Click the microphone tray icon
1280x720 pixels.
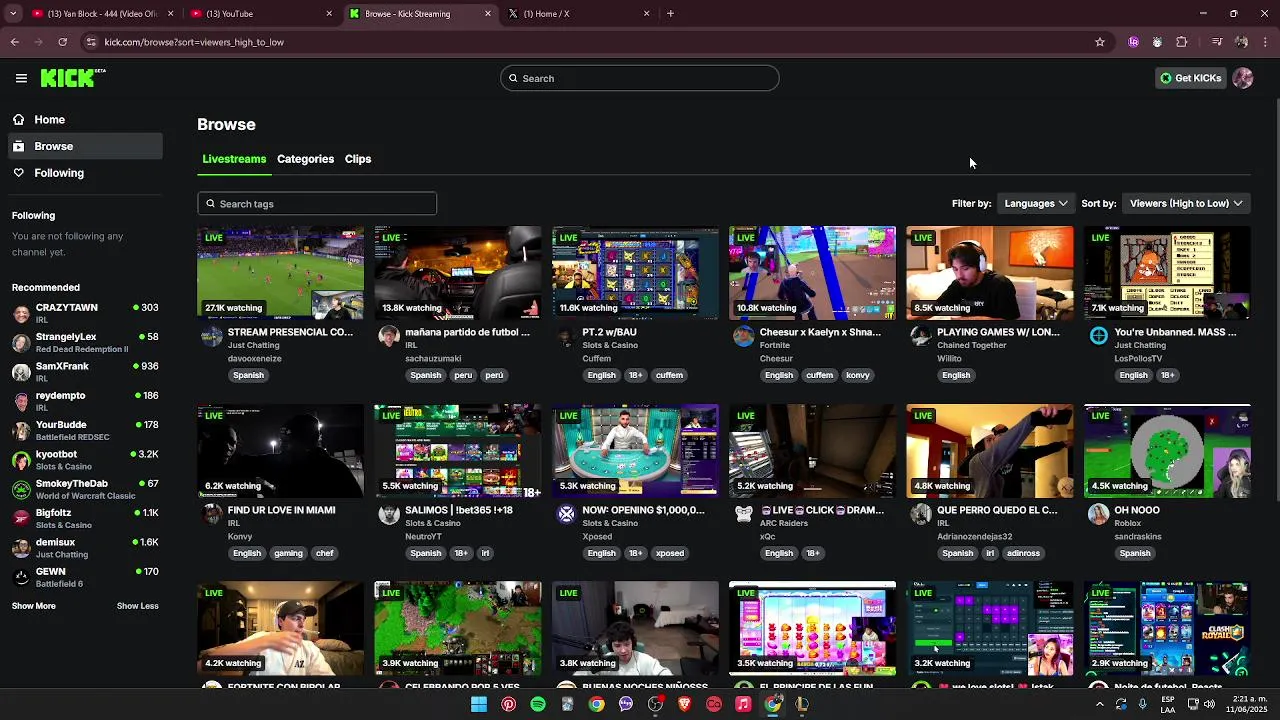point(1143,704)
